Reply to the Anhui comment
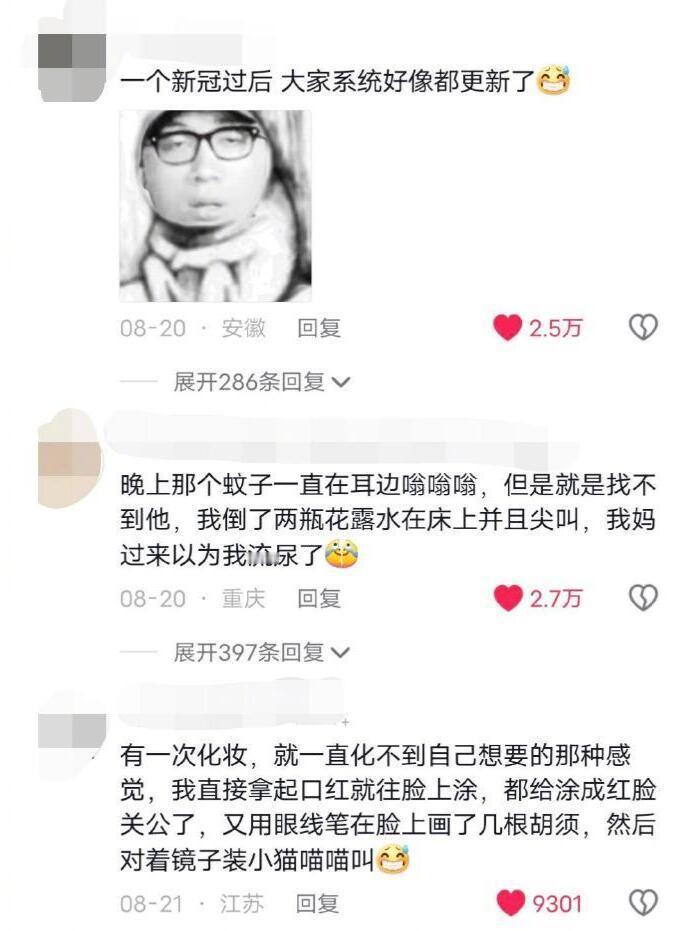The image size is (698, 931). pyautogui.click(x=319, y=328)
